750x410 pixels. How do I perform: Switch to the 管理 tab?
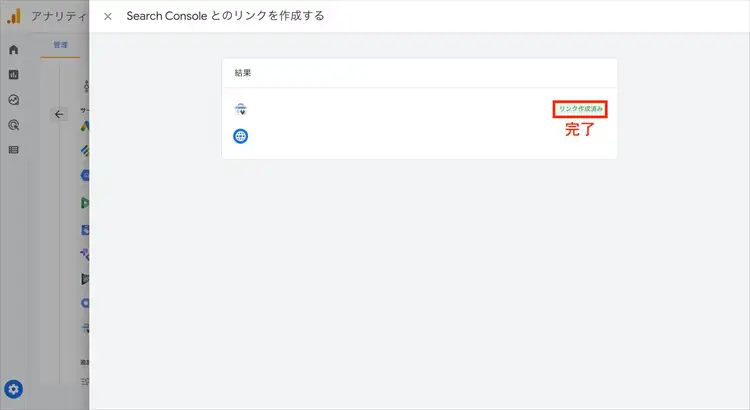coord(61,45)
